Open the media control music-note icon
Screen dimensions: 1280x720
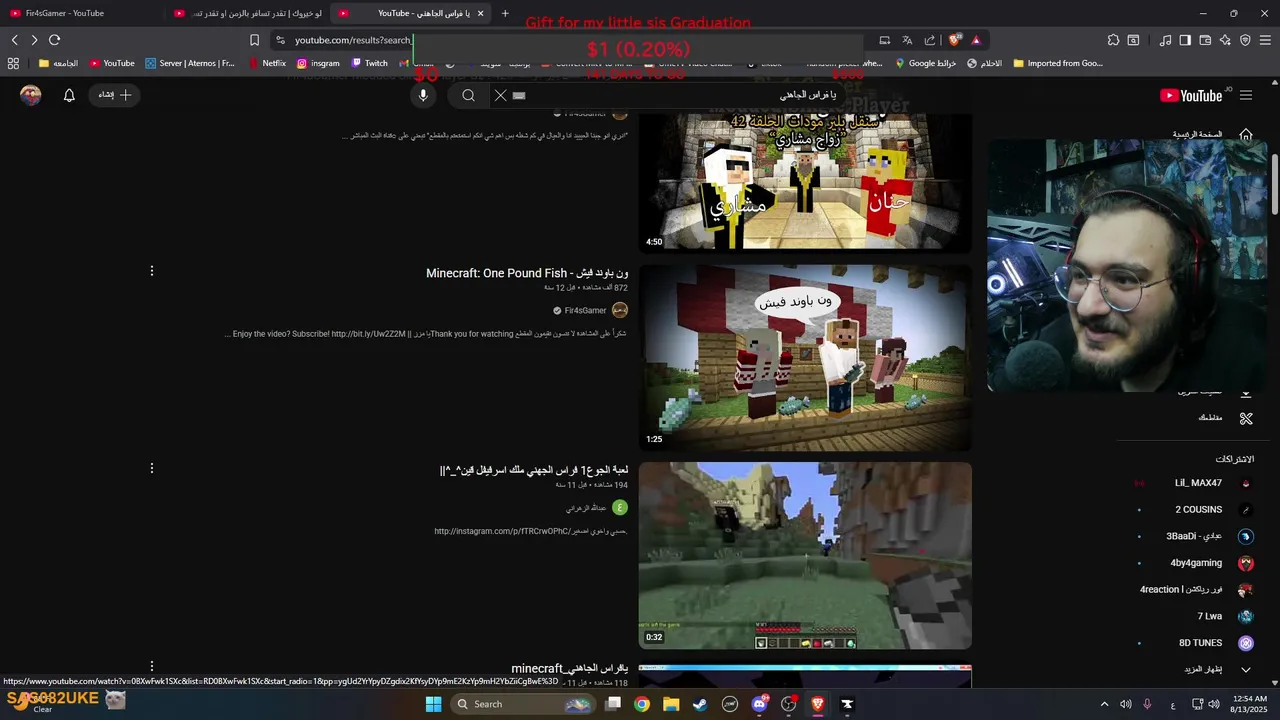pyautogui.click(x=1165, y=40)
